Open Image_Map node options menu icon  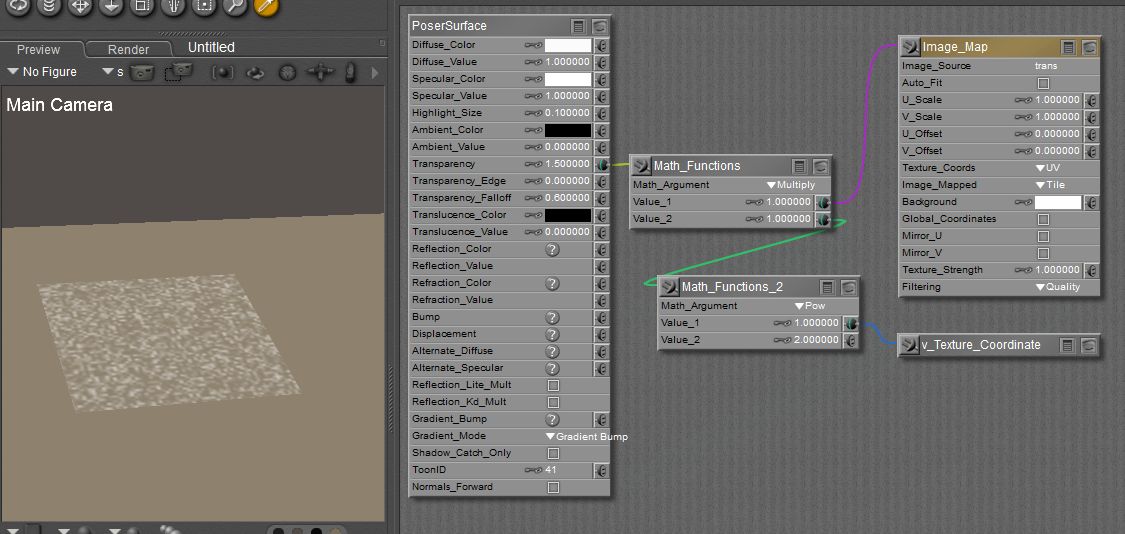pos(1068,47)
